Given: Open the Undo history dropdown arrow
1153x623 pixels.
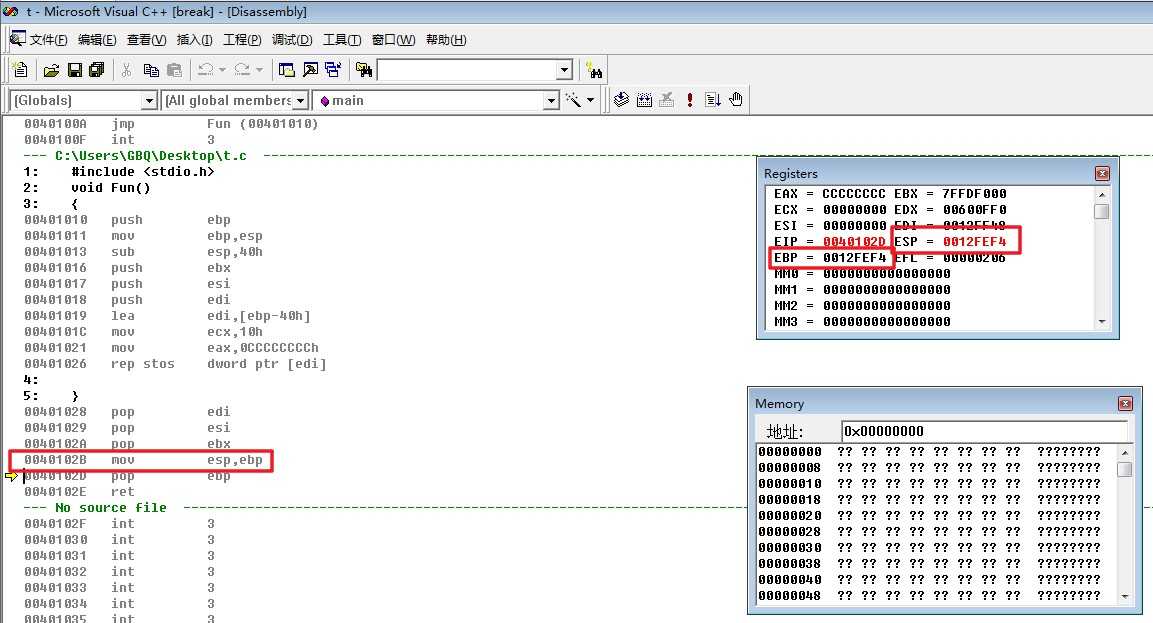Looking at the screenshot, I should coord(222,70).
